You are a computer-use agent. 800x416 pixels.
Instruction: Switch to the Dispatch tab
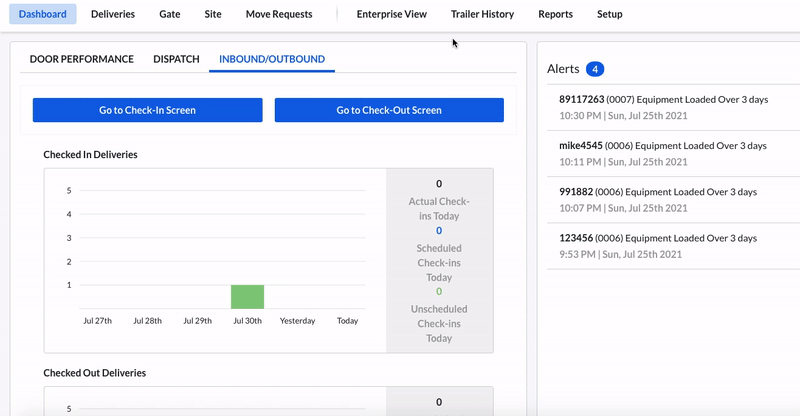176,59
